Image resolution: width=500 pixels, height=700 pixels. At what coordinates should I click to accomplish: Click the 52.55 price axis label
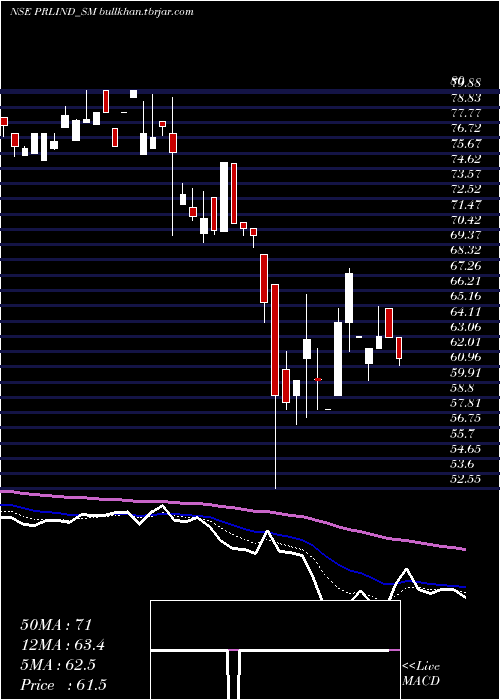tap(465, 479)
